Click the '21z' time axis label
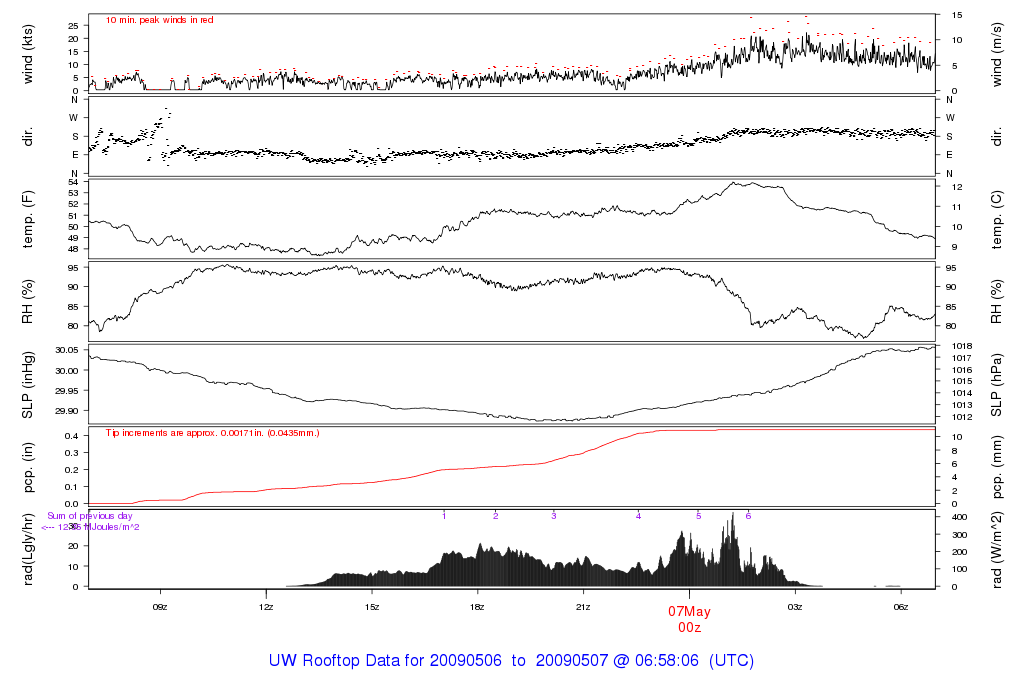Image resolution: width=1024 pixels, height=700 pixels. coord(583,607)
